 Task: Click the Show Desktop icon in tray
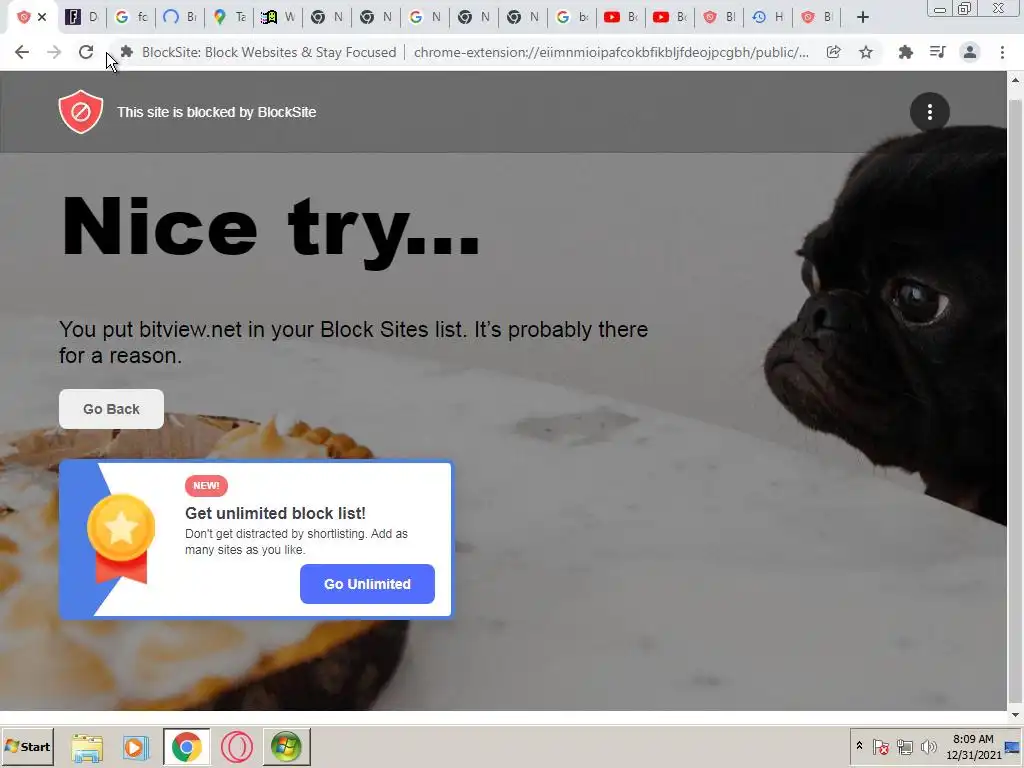[1014, 746]
